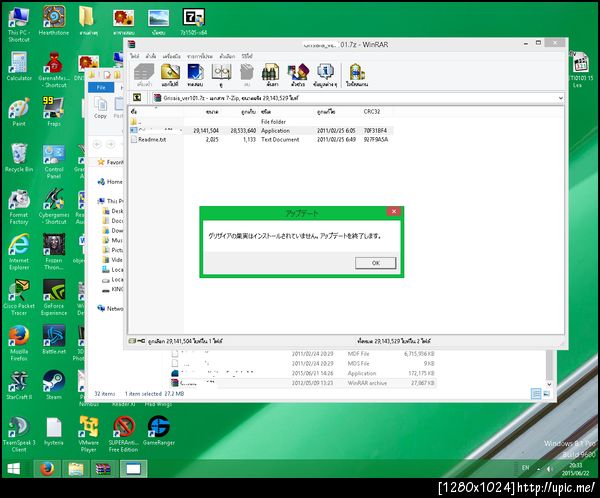Open the TeamSpeak 3 Client desktop icon
This screenshot has width=600, height=498.
point(19,434)
